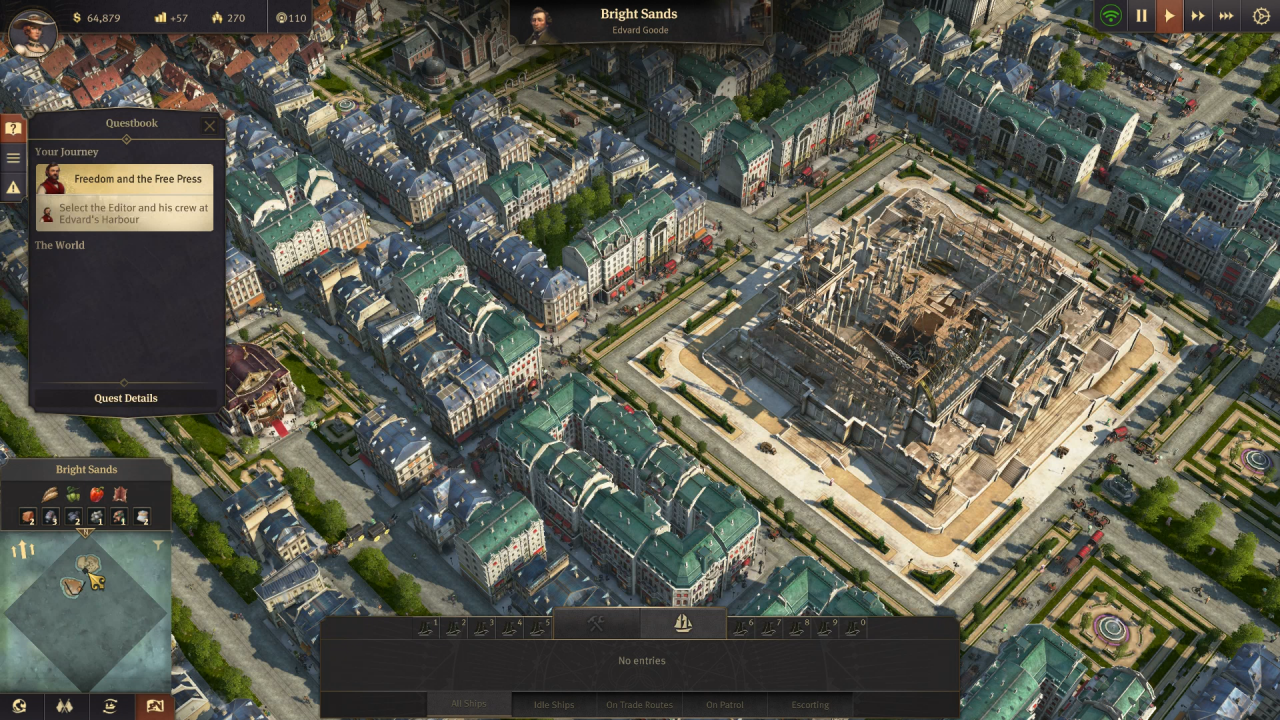Screen dimensions: 1280x720
Task: Filter list by Idle Ships
Action: click(554, 704)
